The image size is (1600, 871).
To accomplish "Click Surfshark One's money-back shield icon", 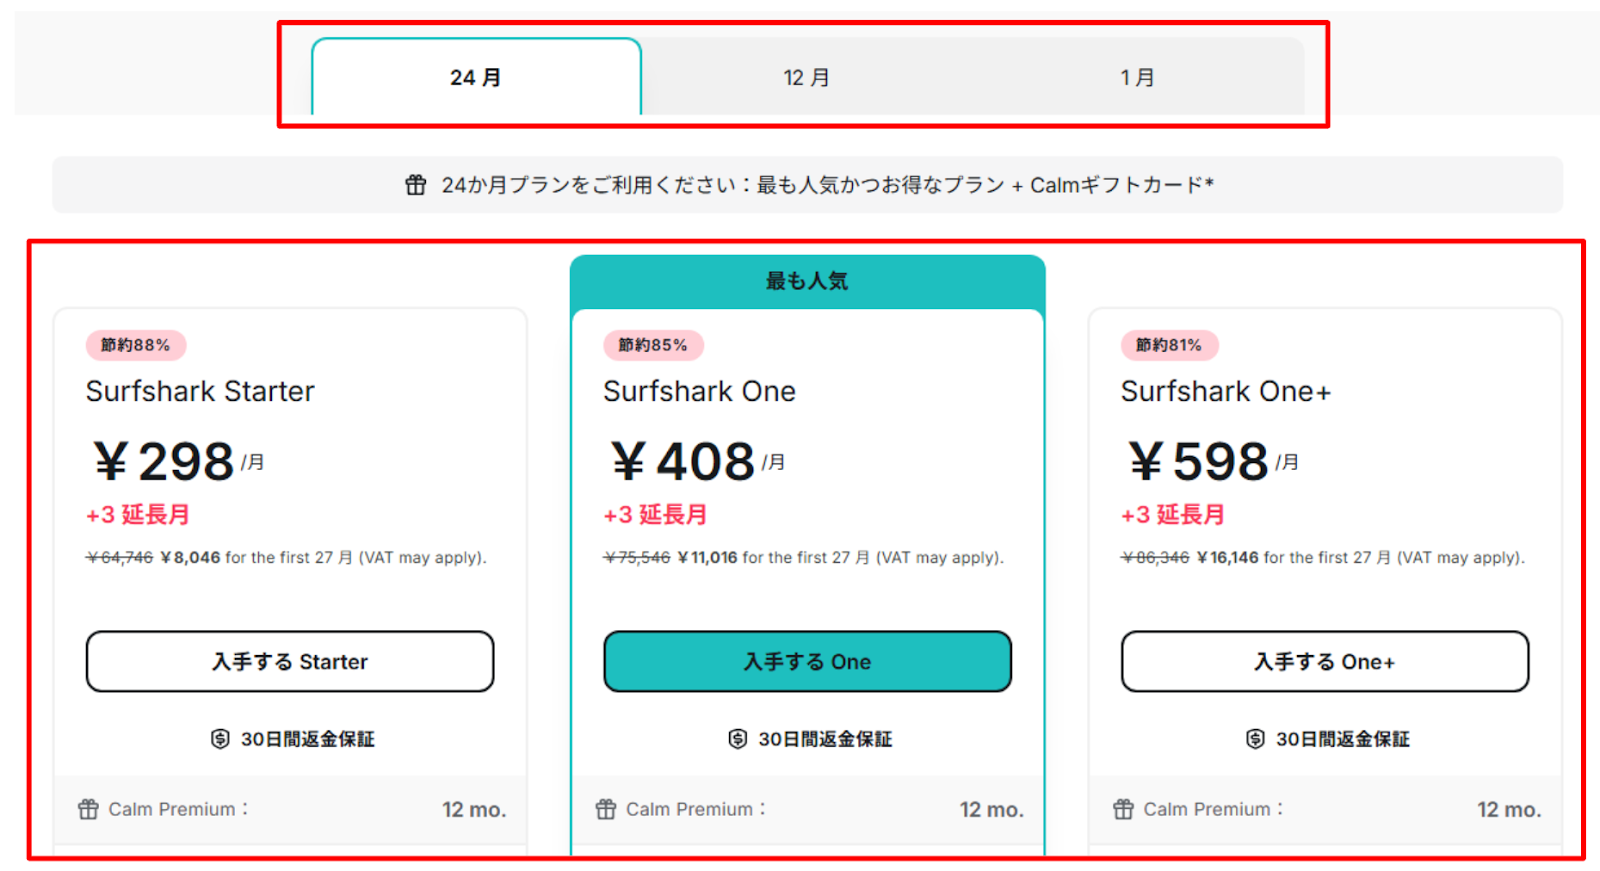I will coord(738,739).
